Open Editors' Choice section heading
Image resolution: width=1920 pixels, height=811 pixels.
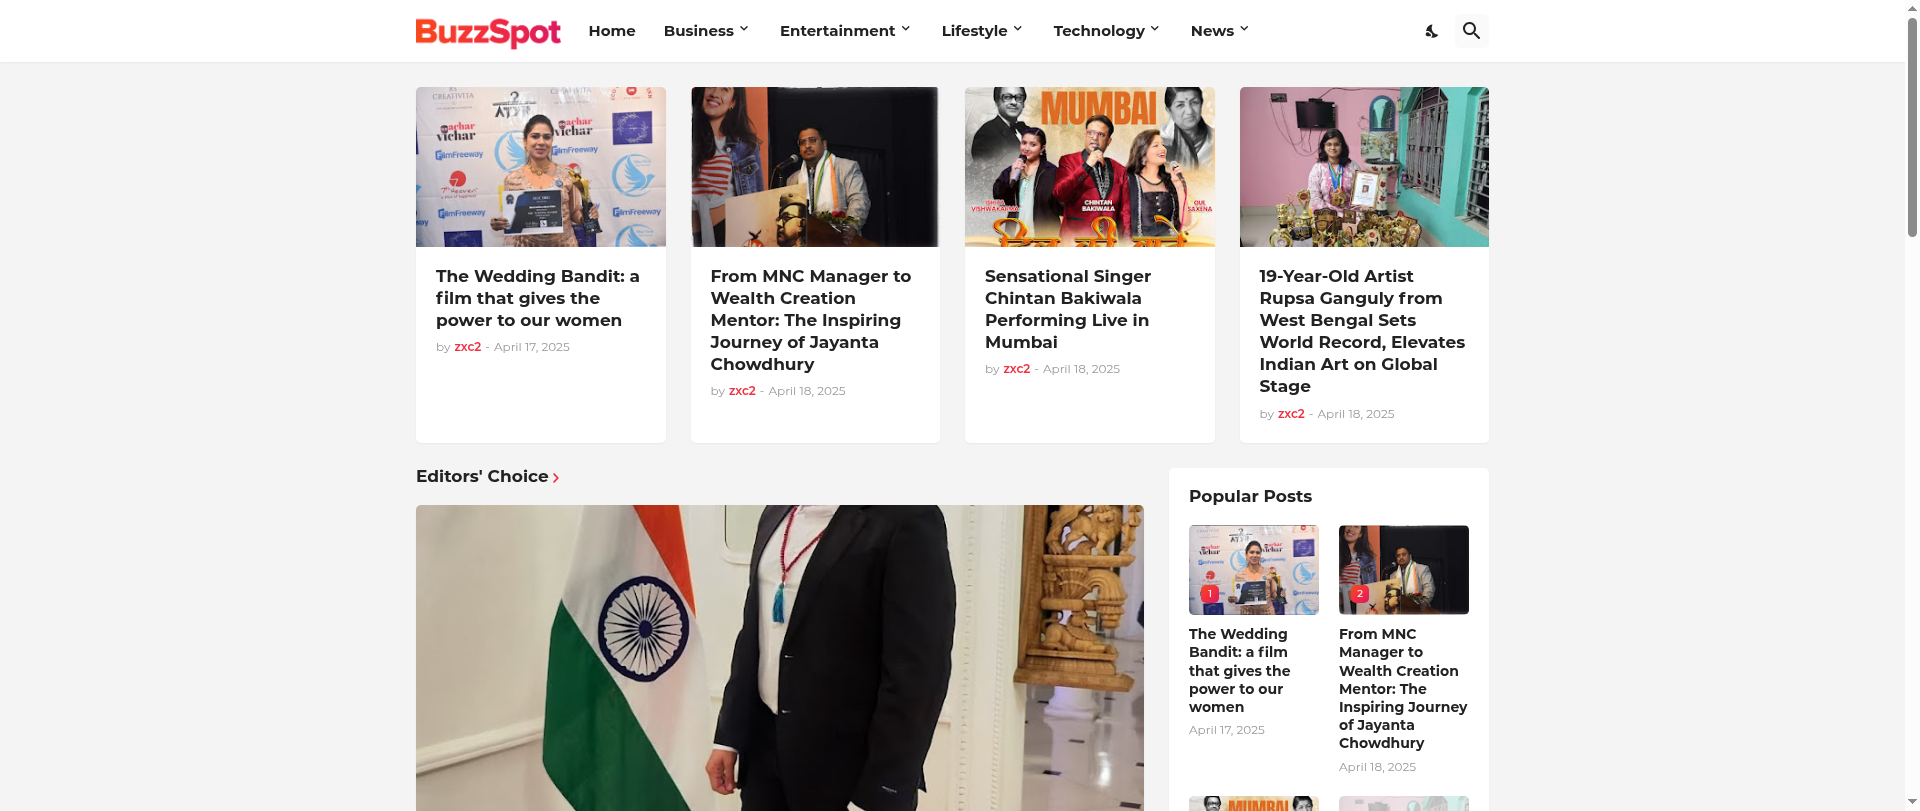[x=482, y=476]
